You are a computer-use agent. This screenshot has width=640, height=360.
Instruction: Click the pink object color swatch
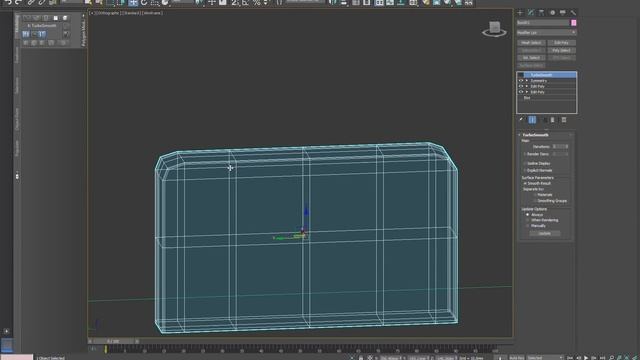(x=573, y=23)
